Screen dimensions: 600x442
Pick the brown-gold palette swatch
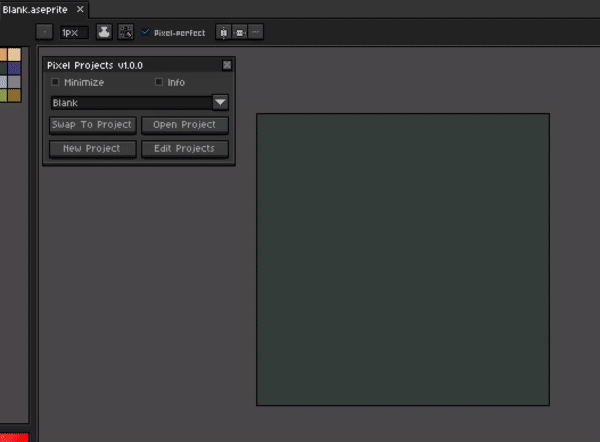[x=15, y=96]
